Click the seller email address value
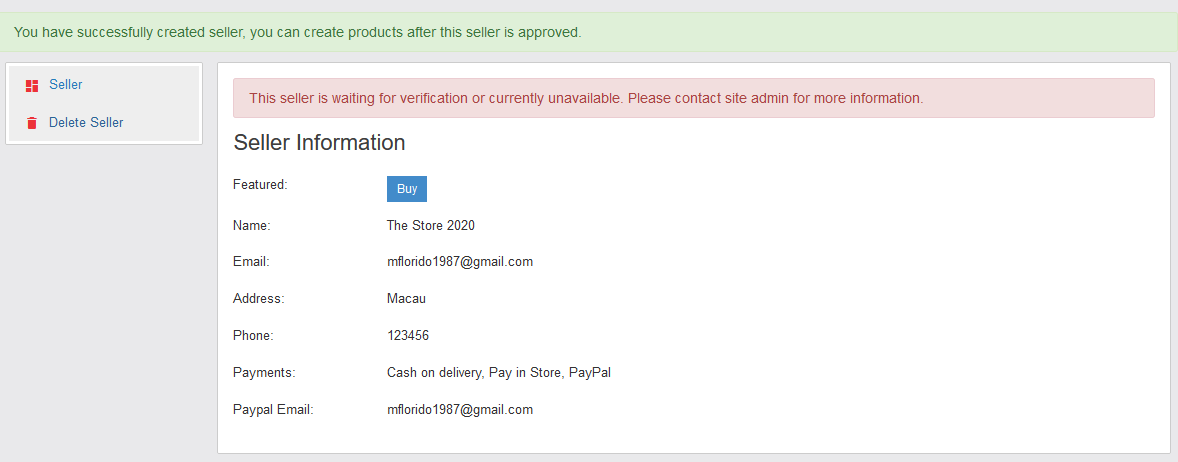 click(460, 262)
